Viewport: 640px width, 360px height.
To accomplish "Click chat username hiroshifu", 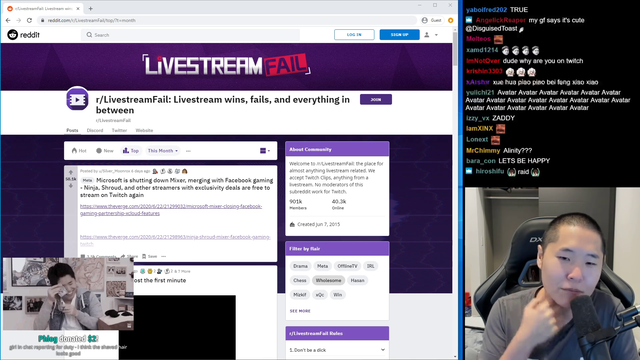I will pos(490,171).
